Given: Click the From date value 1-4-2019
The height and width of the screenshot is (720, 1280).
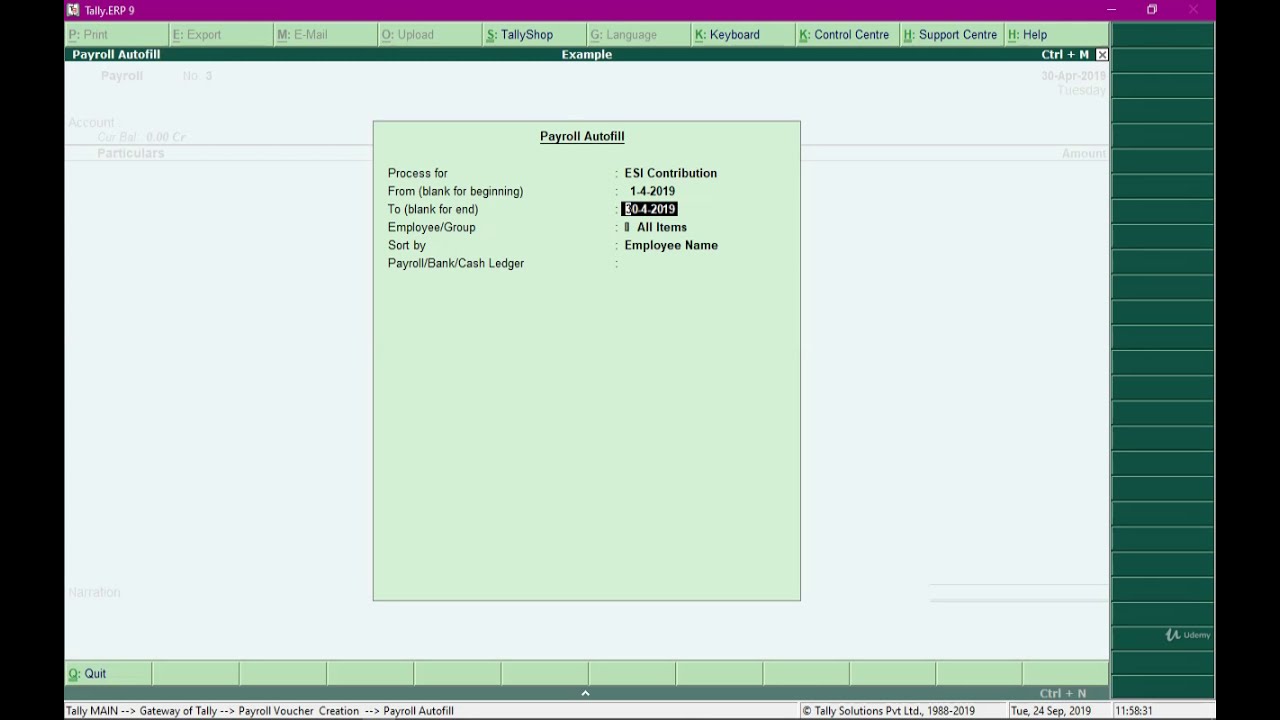Looking at the screenshot, I should [x=652, y=191].
